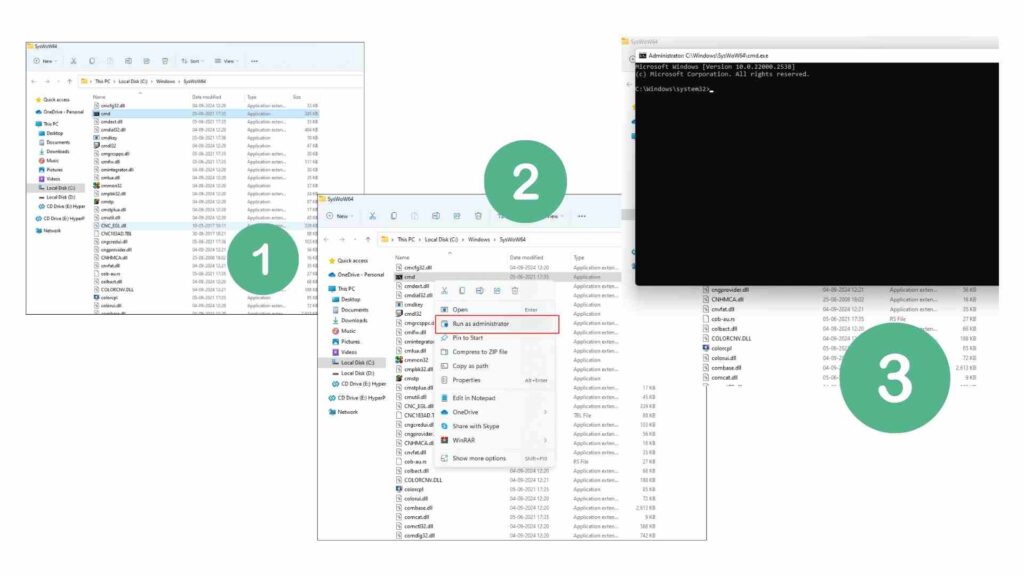Click Show more options in the context menu
1024x576 pixels.
pyautogui.click(x=479, y=458)
